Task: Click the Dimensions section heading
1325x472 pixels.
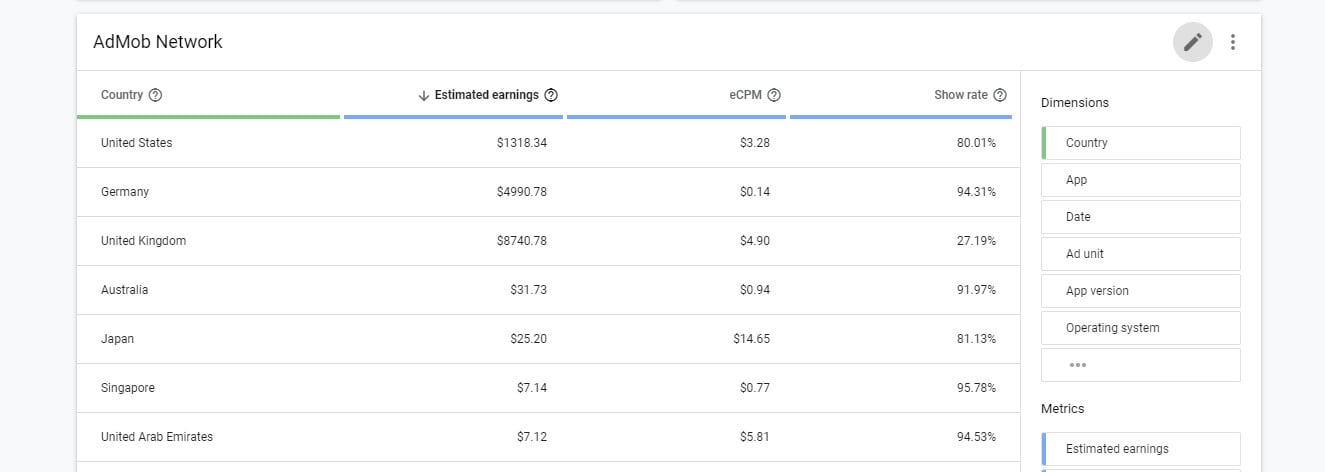Action: (x=1075, y=103)
